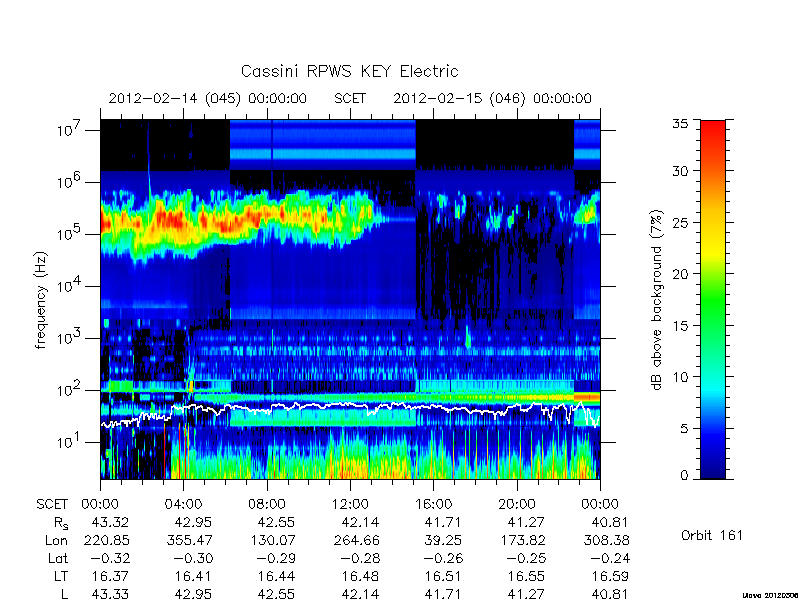Viewport: 800px width, 600px height.
Task: Click the colorbar value 15
Action: 681,326
